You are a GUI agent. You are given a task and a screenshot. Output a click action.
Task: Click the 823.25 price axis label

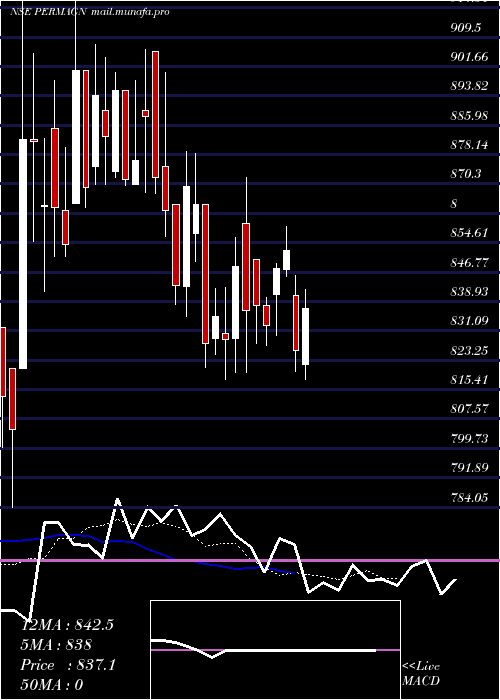coord(469,350)
